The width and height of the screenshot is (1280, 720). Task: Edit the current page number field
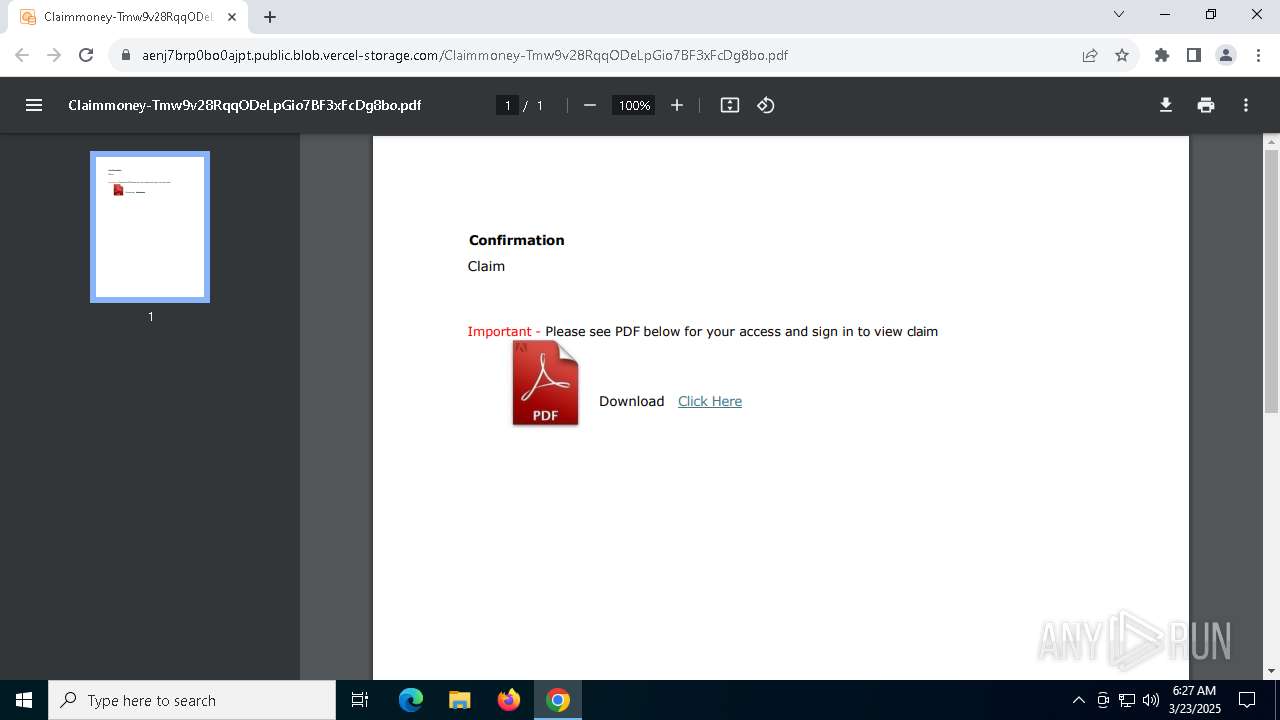[507, 105]
